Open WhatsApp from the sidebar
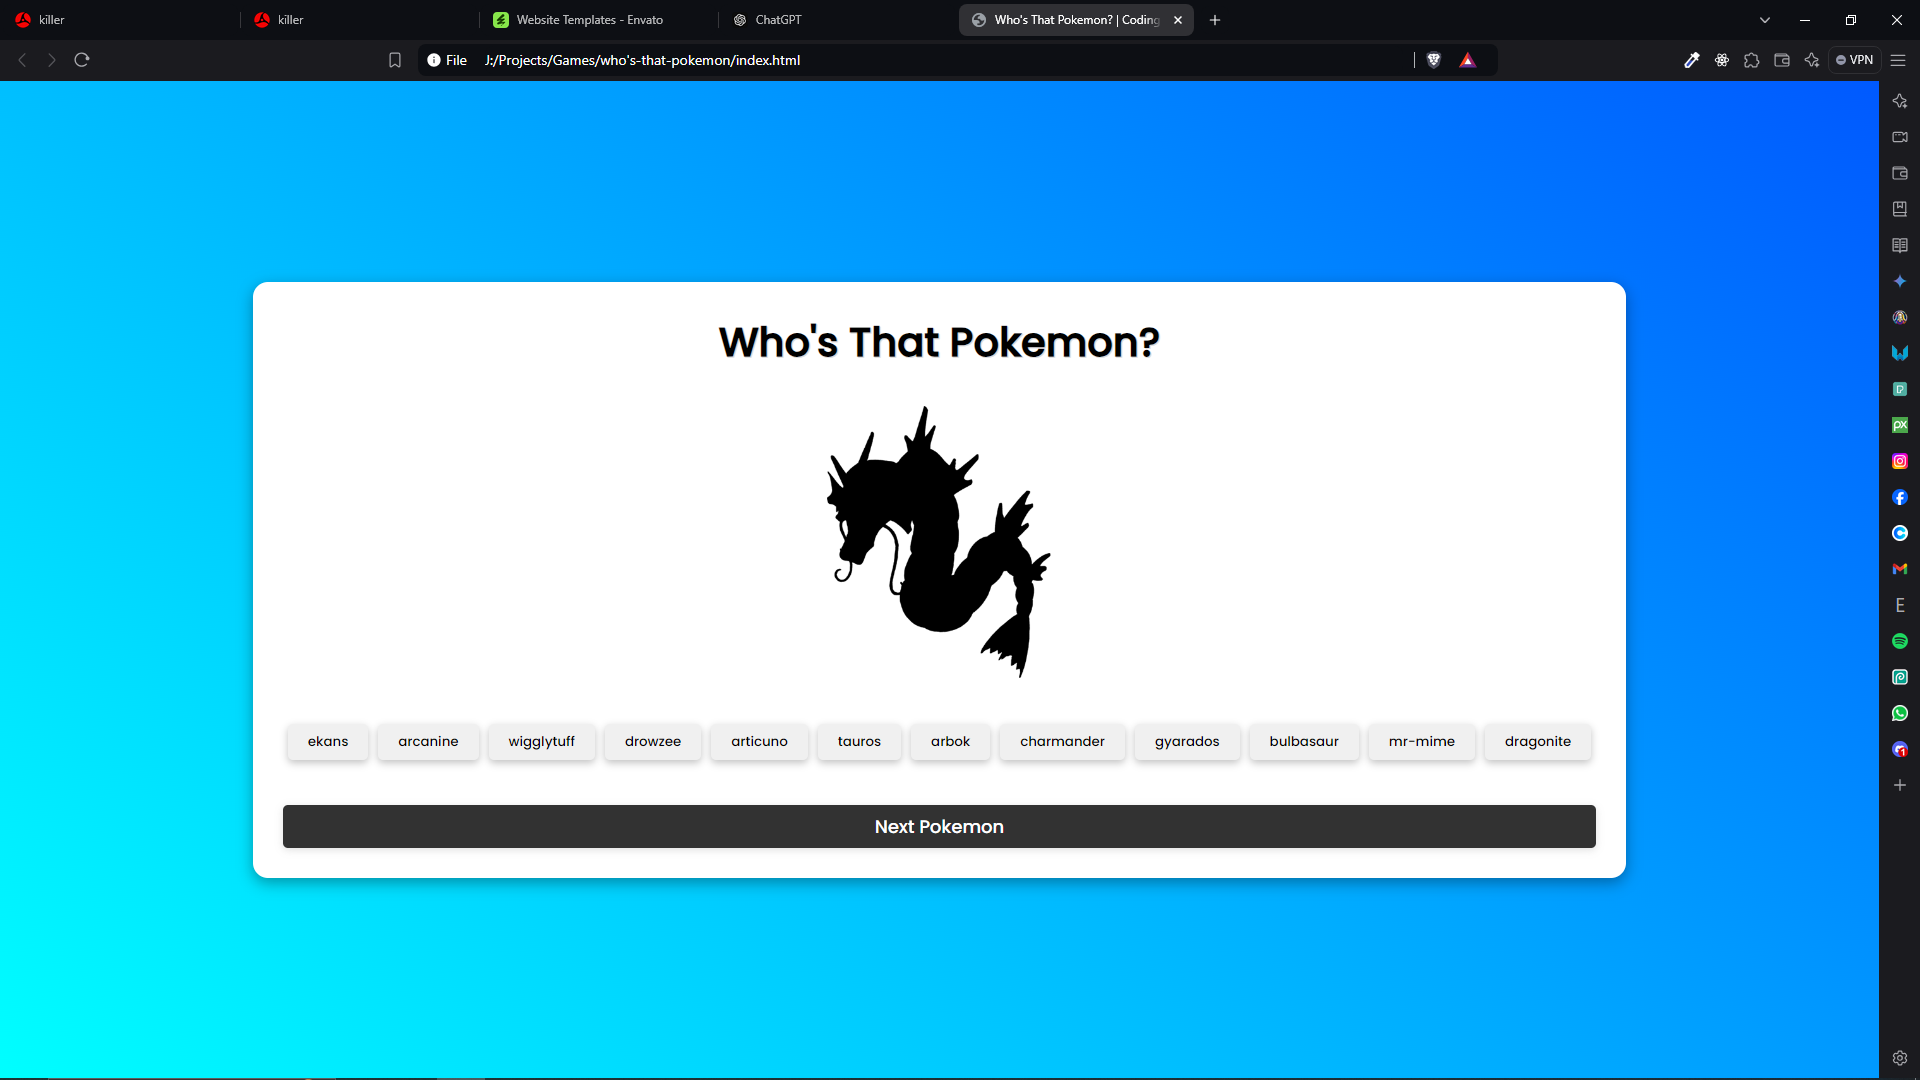This screenshot has width=1920, height=1080. (1900, 713)
